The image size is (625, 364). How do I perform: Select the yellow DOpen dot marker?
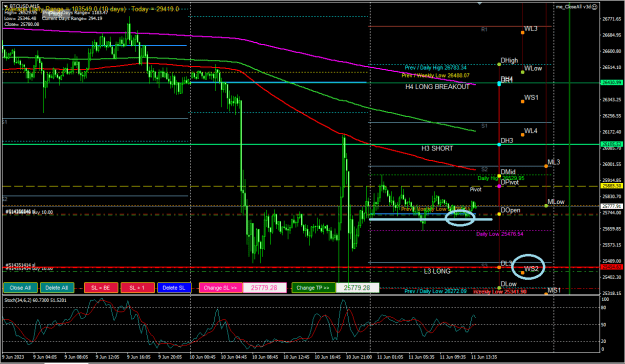(499, 214)
